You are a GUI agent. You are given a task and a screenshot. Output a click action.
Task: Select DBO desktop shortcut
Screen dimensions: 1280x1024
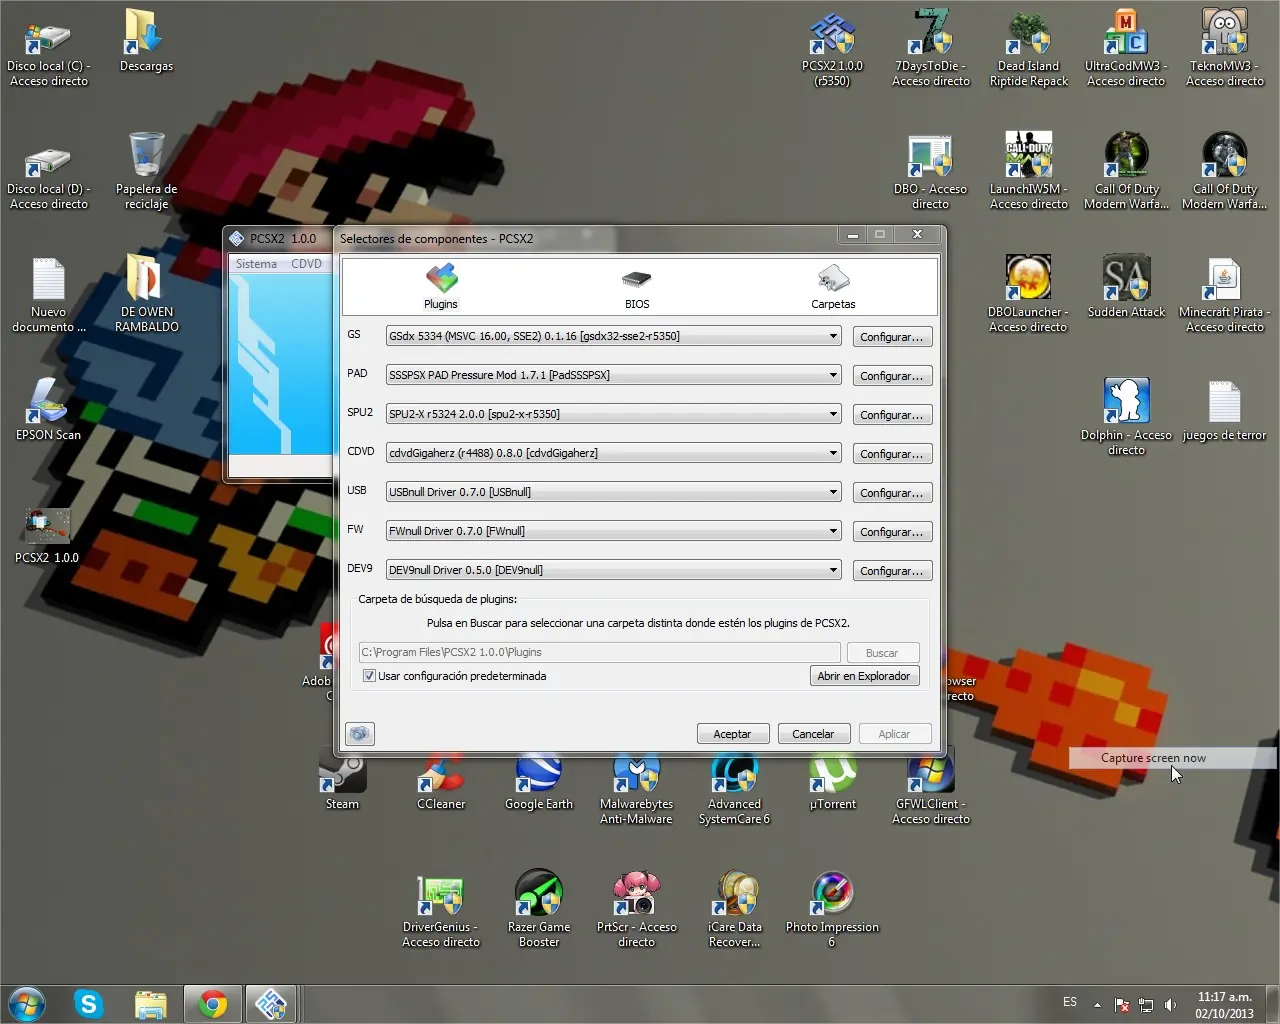pos(930,171)
